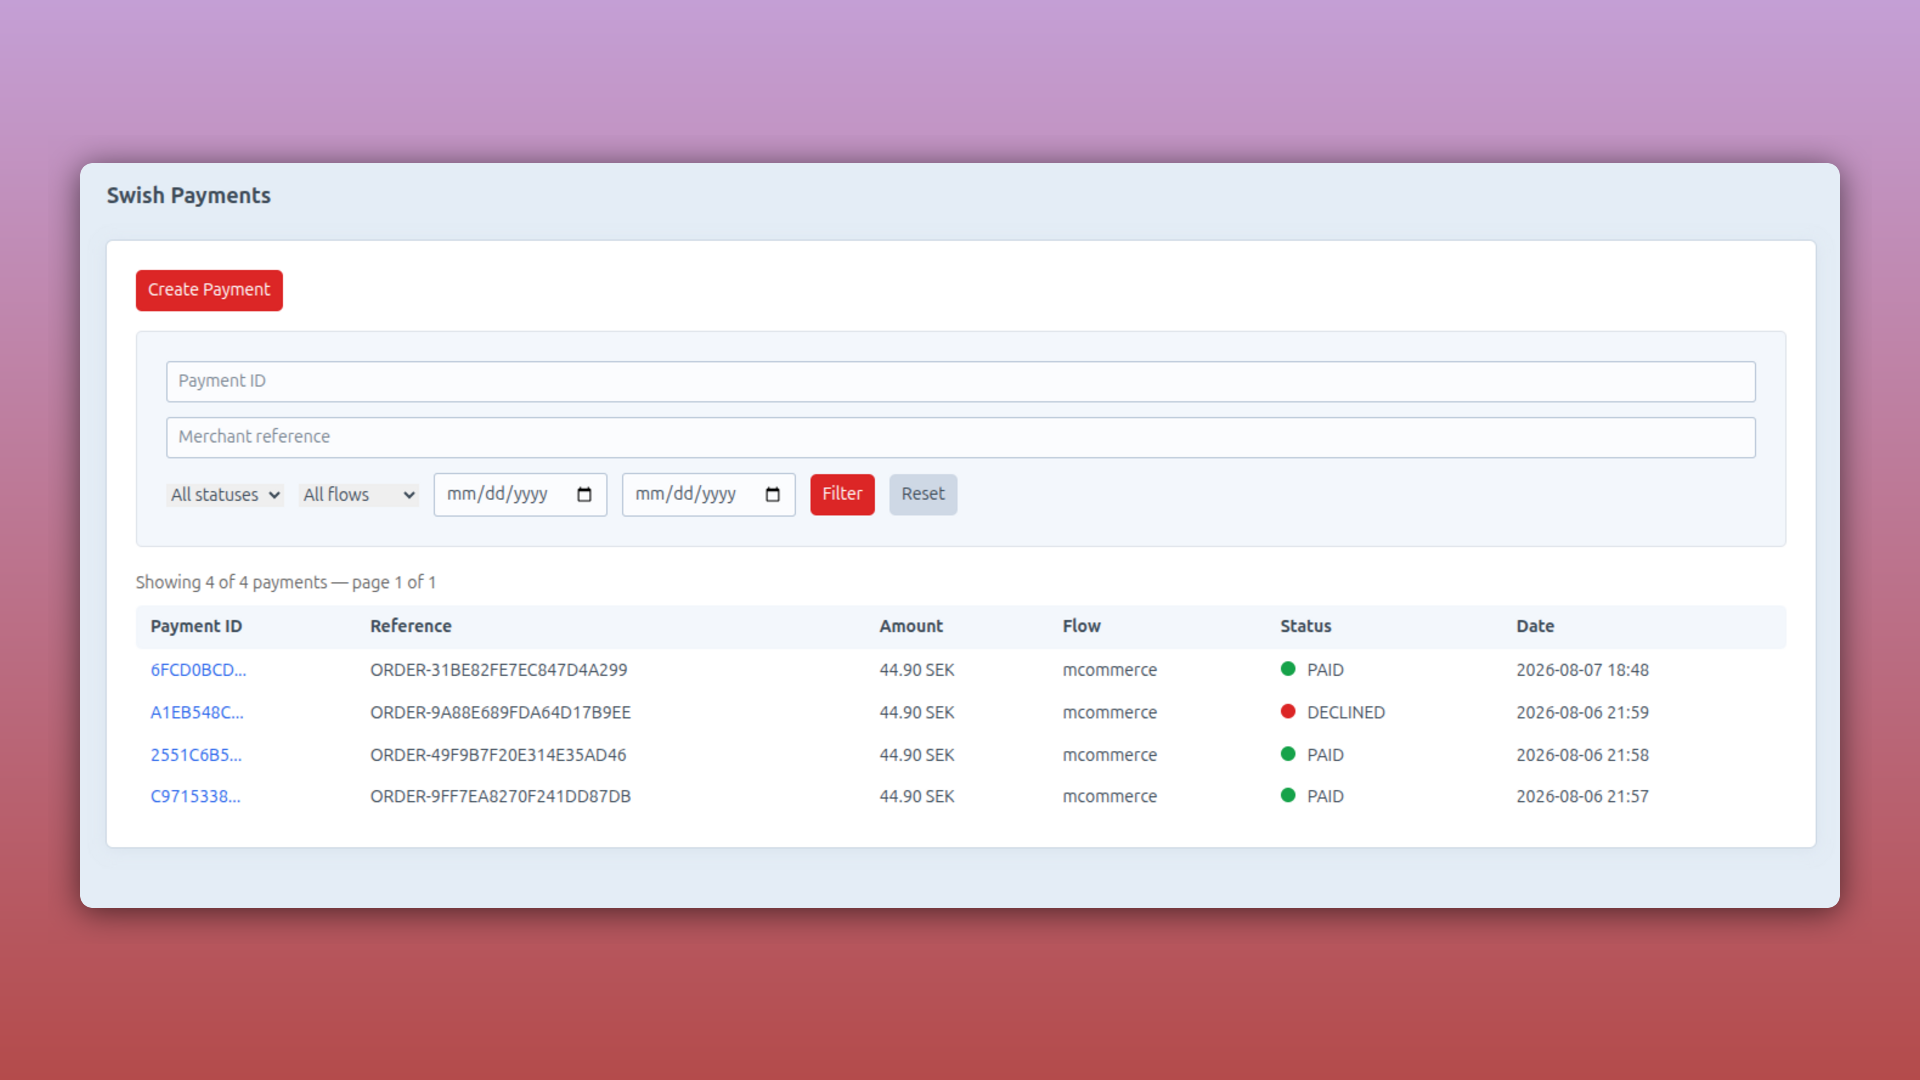Click the red DECLINED status dot
The image size is (1920, 1080).
click(x=1288, y=712)
